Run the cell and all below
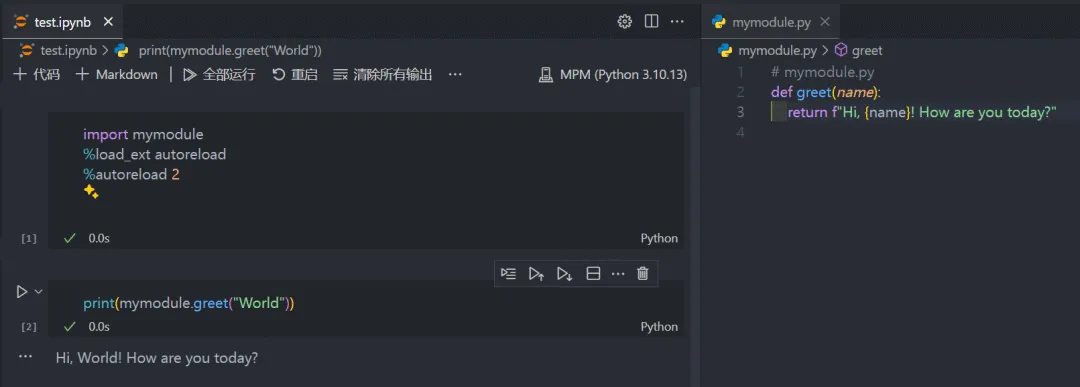 (x=564, y=274)
